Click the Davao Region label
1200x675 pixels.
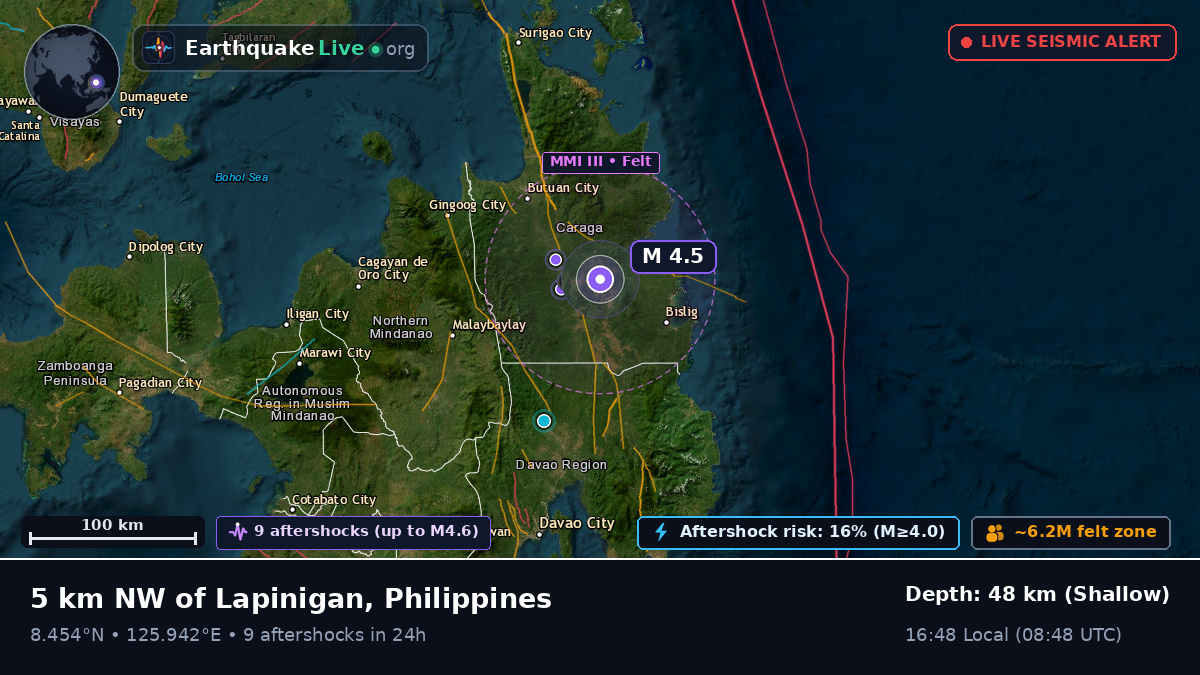(561, 465)
